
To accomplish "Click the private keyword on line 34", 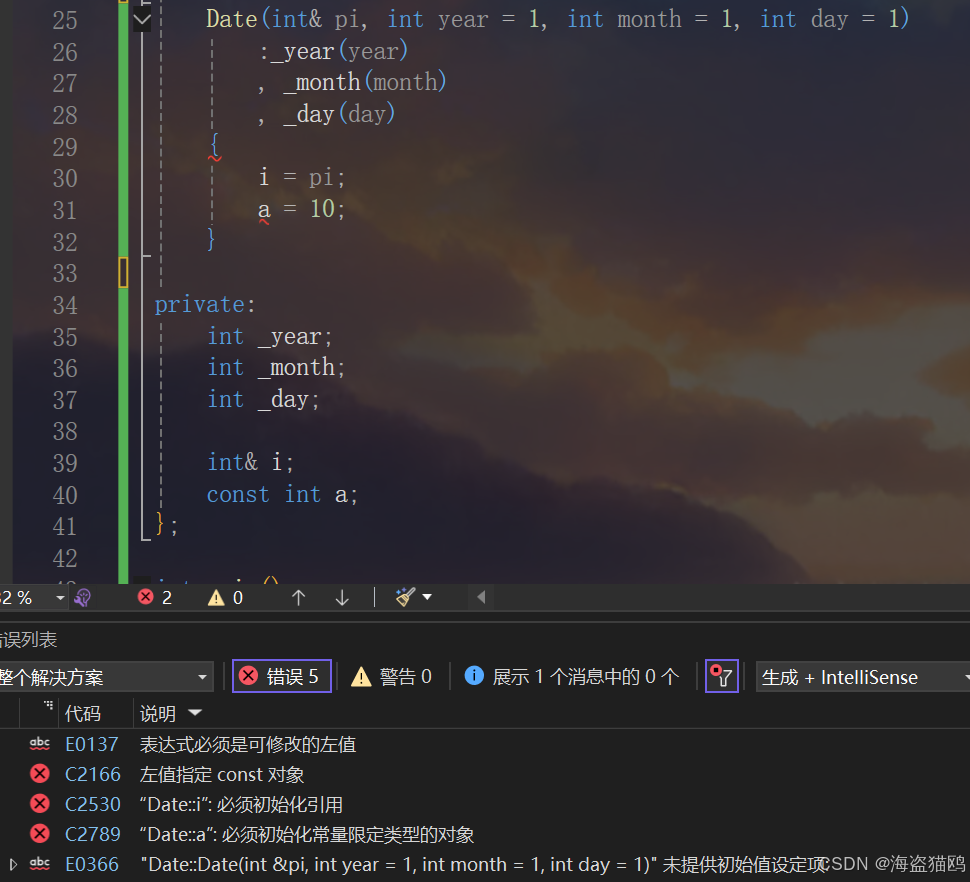I will pyautogui.click(x=199, y=304).
